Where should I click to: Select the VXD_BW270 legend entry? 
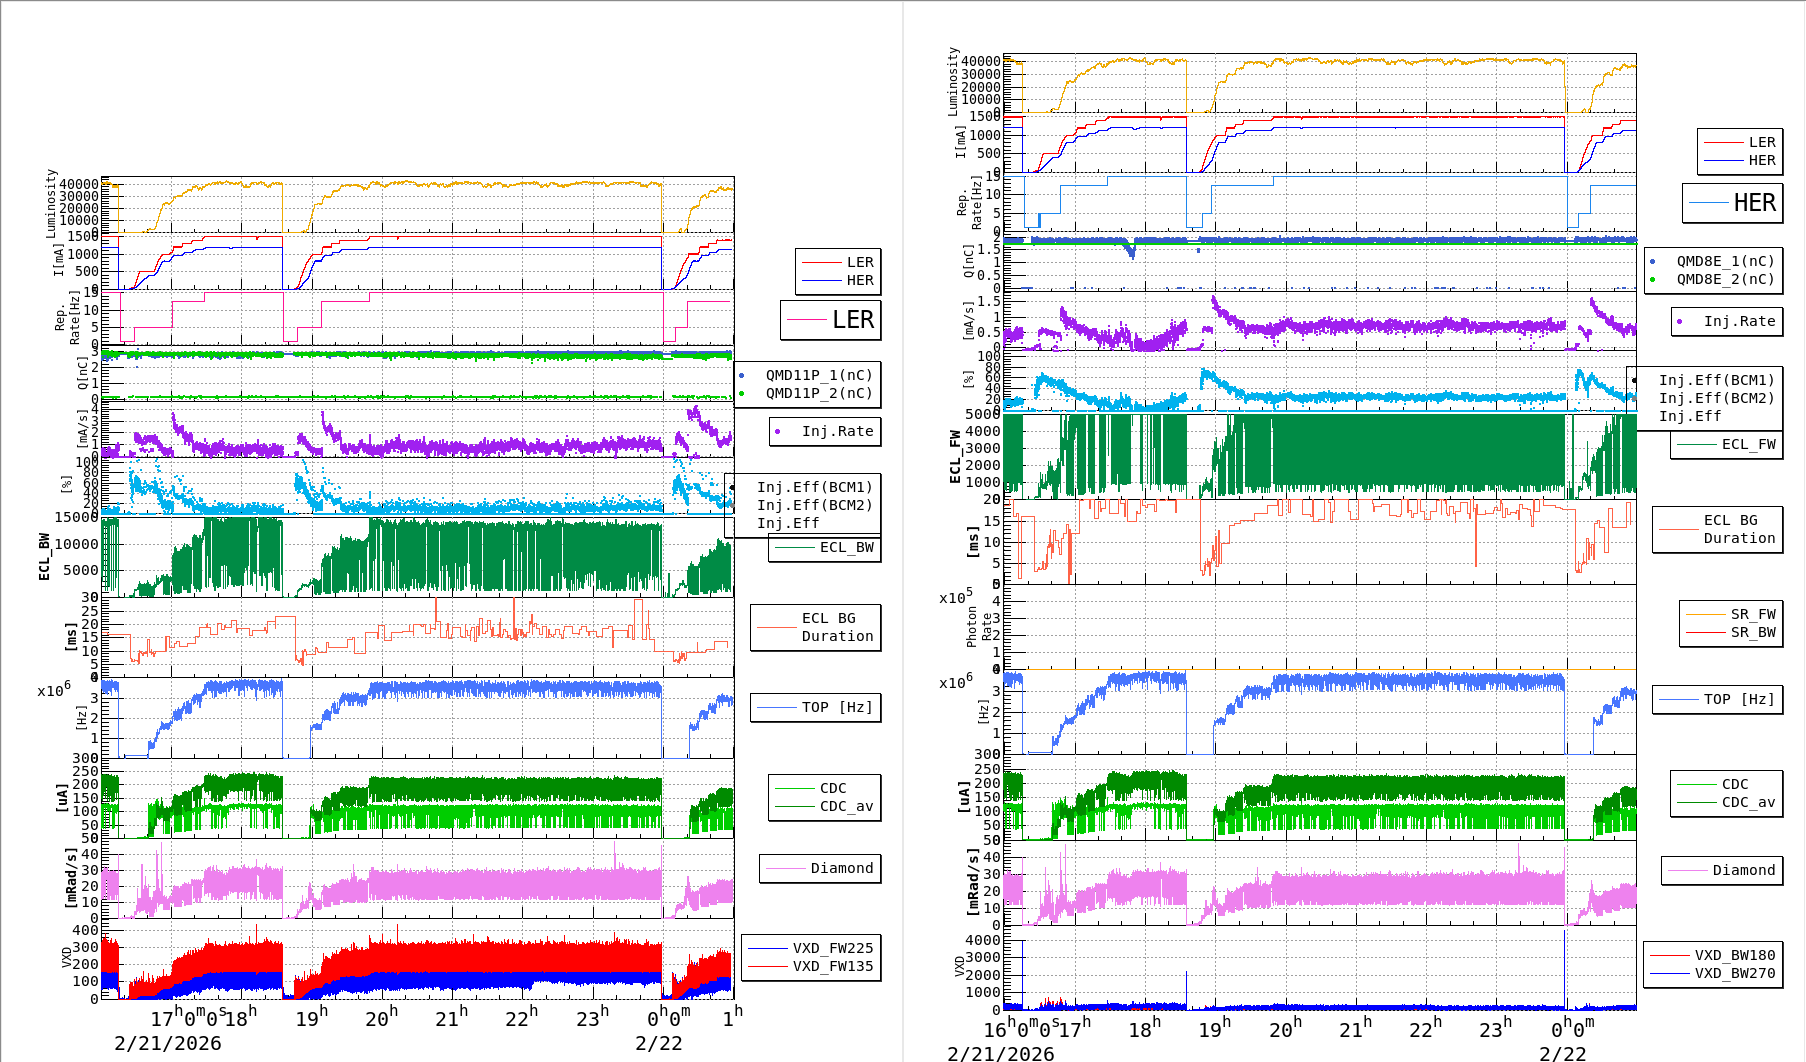click(1734, 973)
